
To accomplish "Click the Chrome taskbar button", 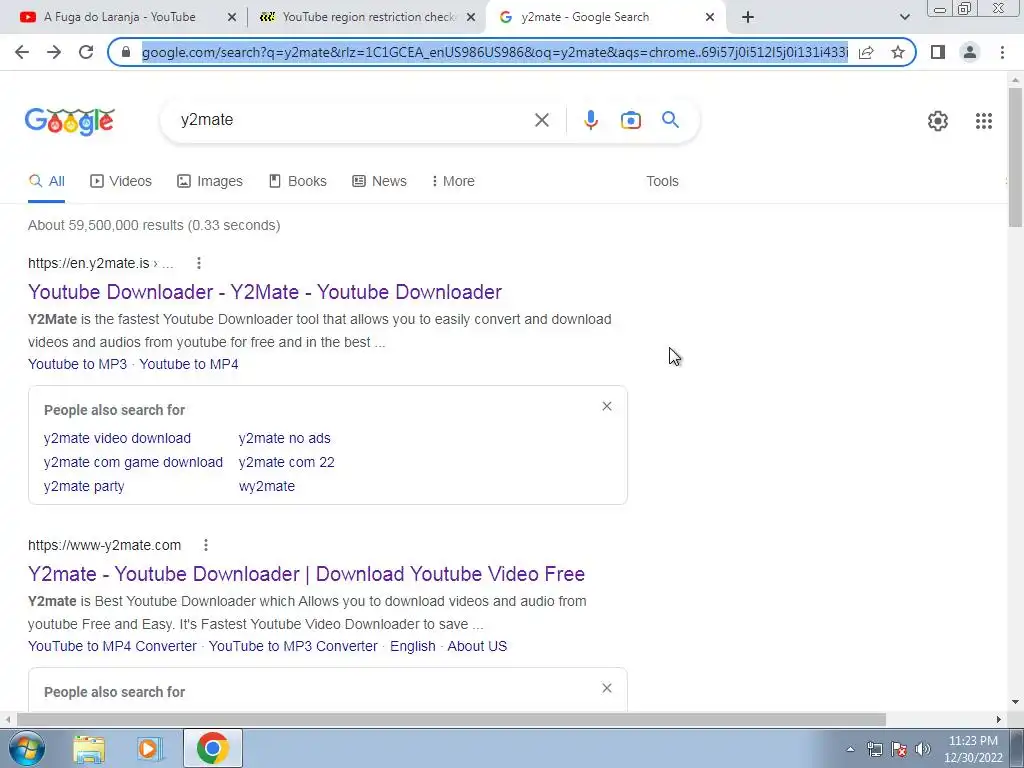I will (x=213, y=748).
